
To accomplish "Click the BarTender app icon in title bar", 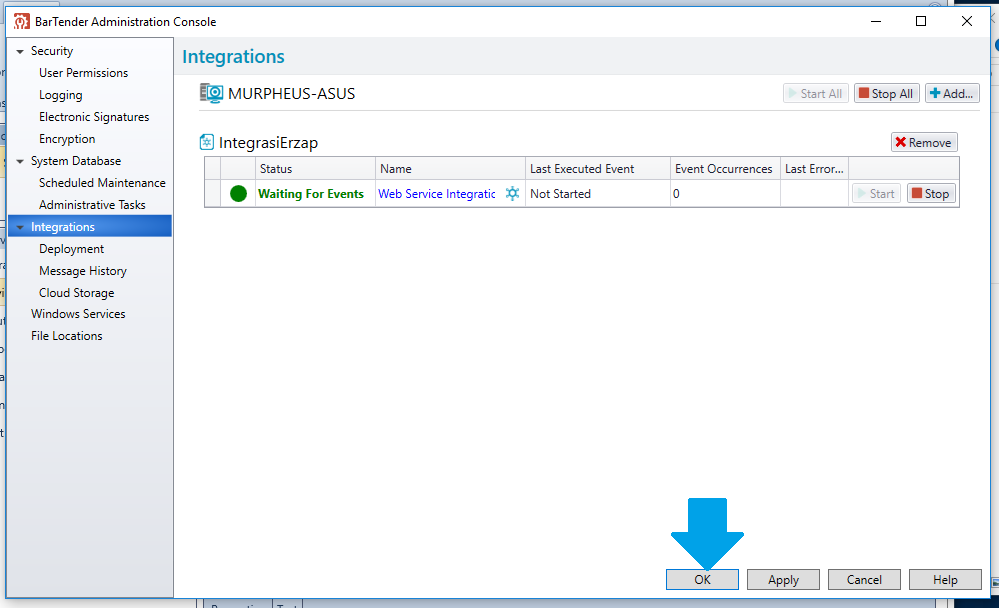I will [x=22, y=22].
